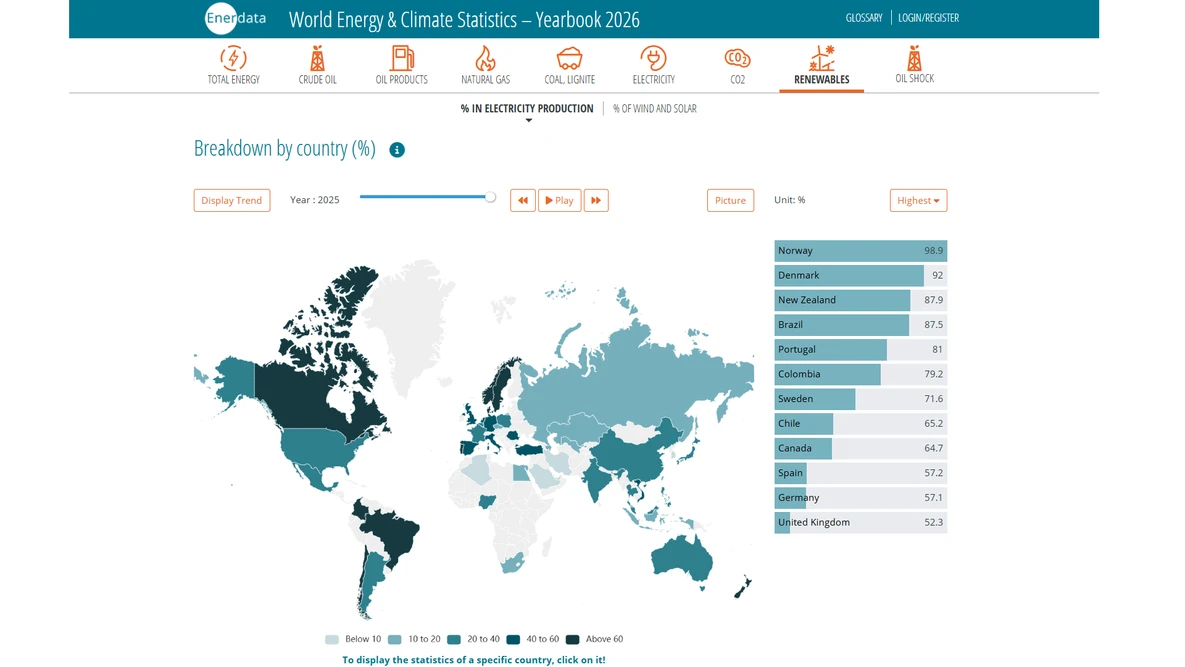Select the Crude Oil derrick icon
The image size is (1185, 667).
pos(317,58)
